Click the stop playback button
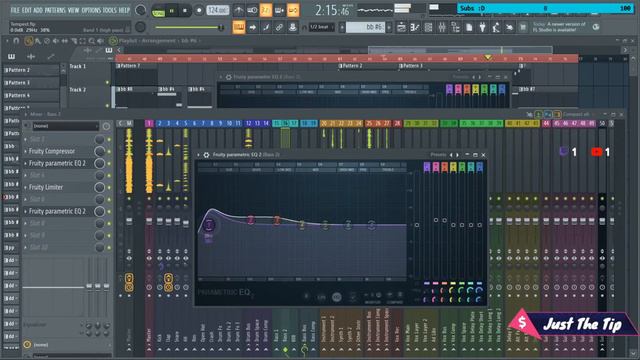 tap(185, 11)
